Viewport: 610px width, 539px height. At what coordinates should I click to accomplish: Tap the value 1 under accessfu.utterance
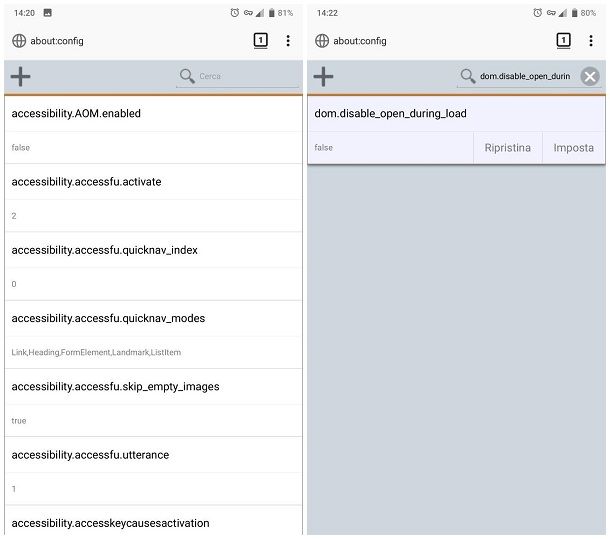[x=14, y=489]
